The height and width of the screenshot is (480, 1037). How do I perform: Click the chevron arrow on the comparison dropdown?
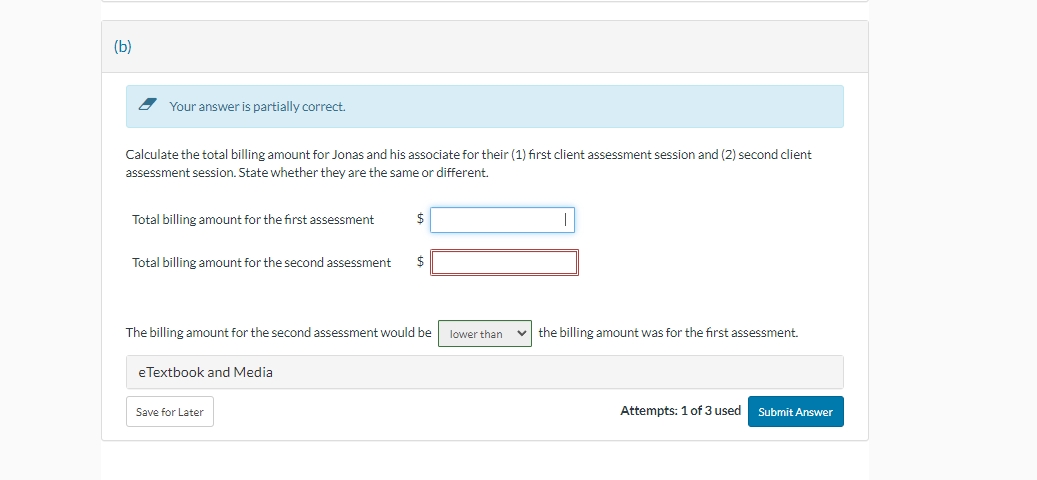pos(522,333)
